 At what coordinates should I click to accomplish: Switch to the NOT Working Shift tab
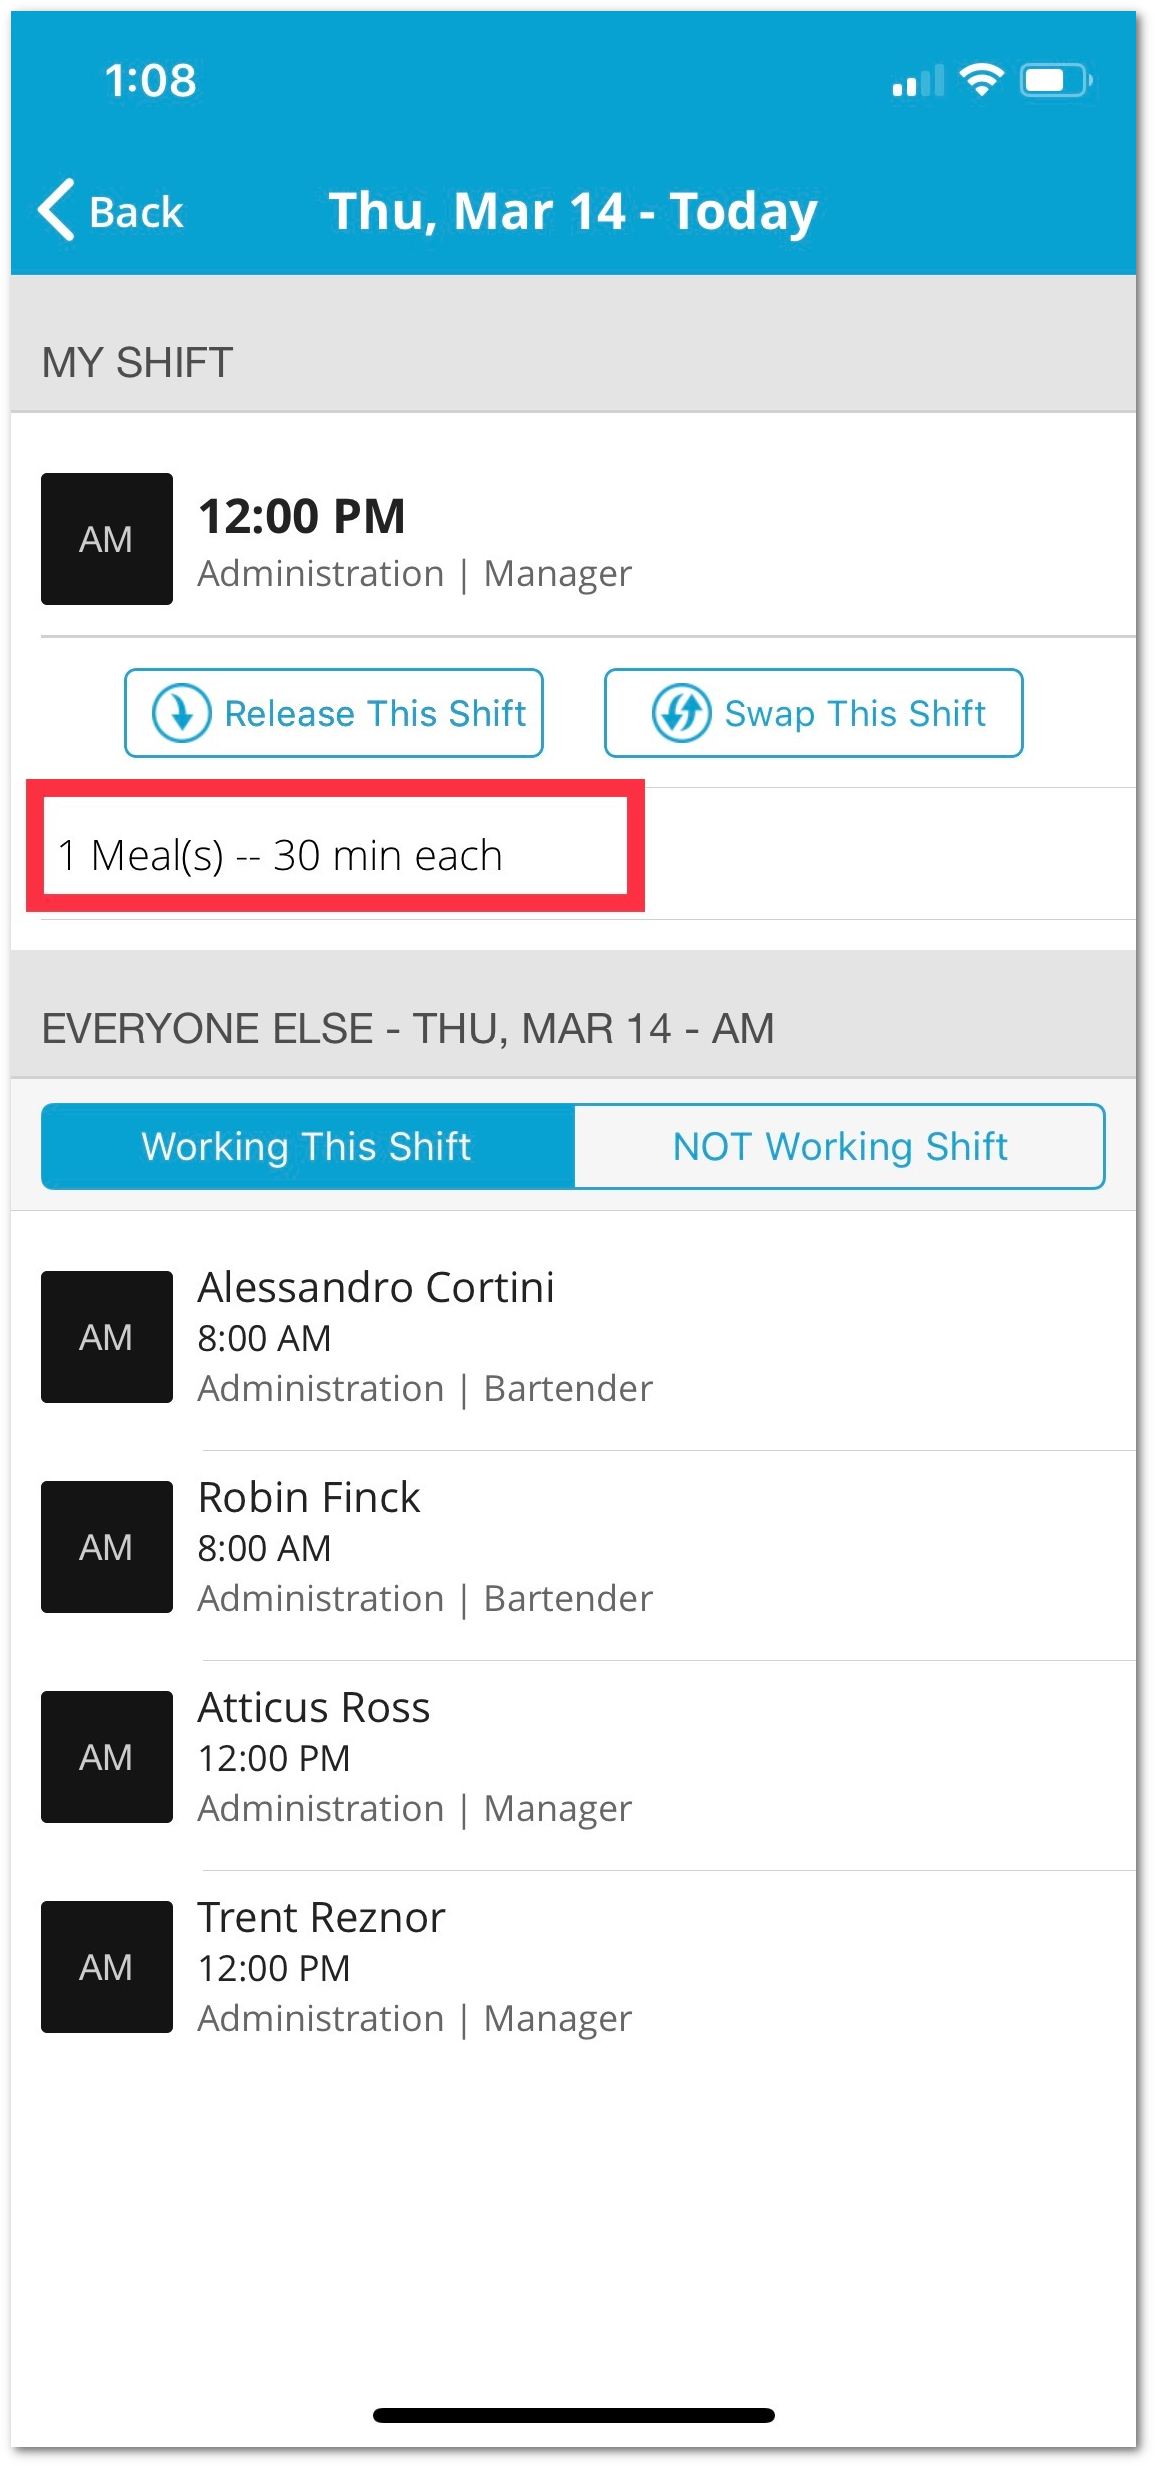840,1146
